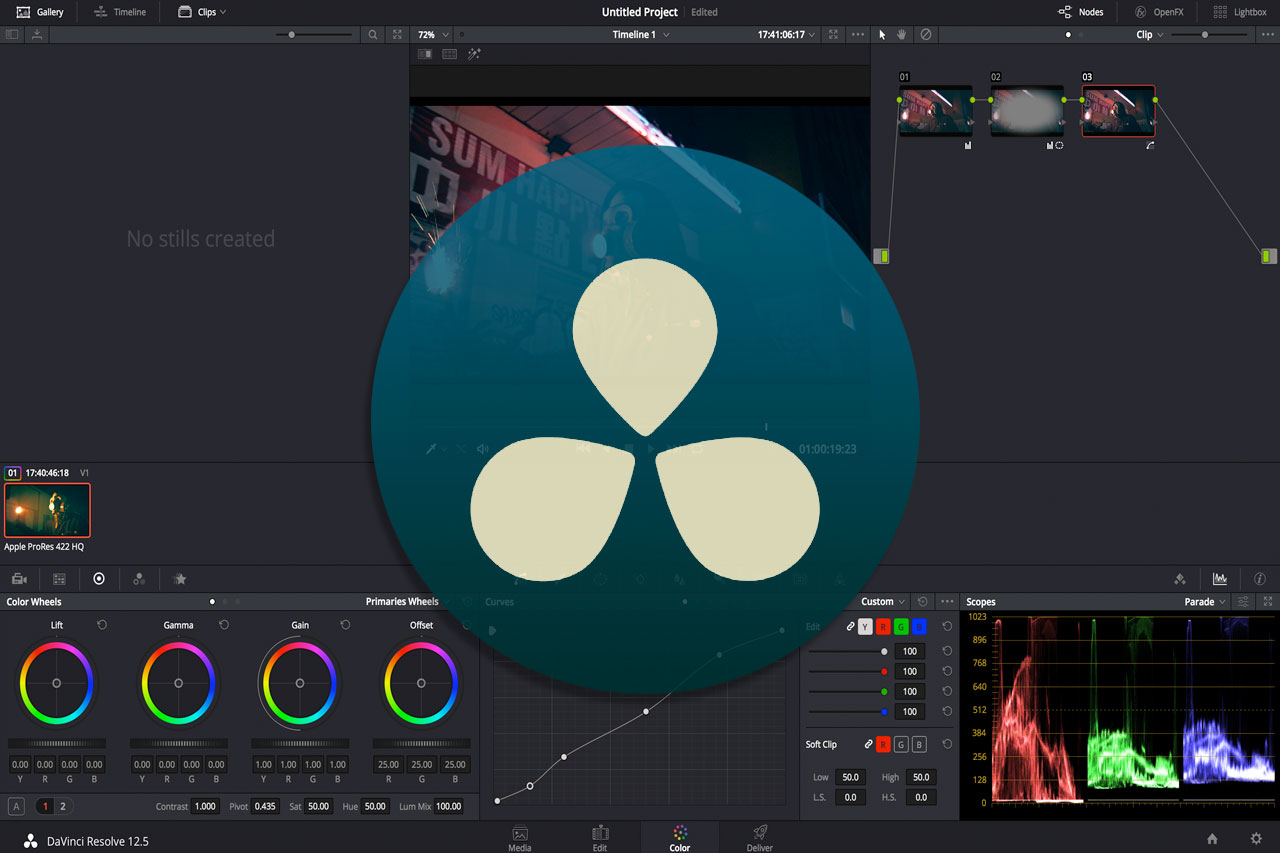Select clip 02 in the timeline

pos(1026,110)
